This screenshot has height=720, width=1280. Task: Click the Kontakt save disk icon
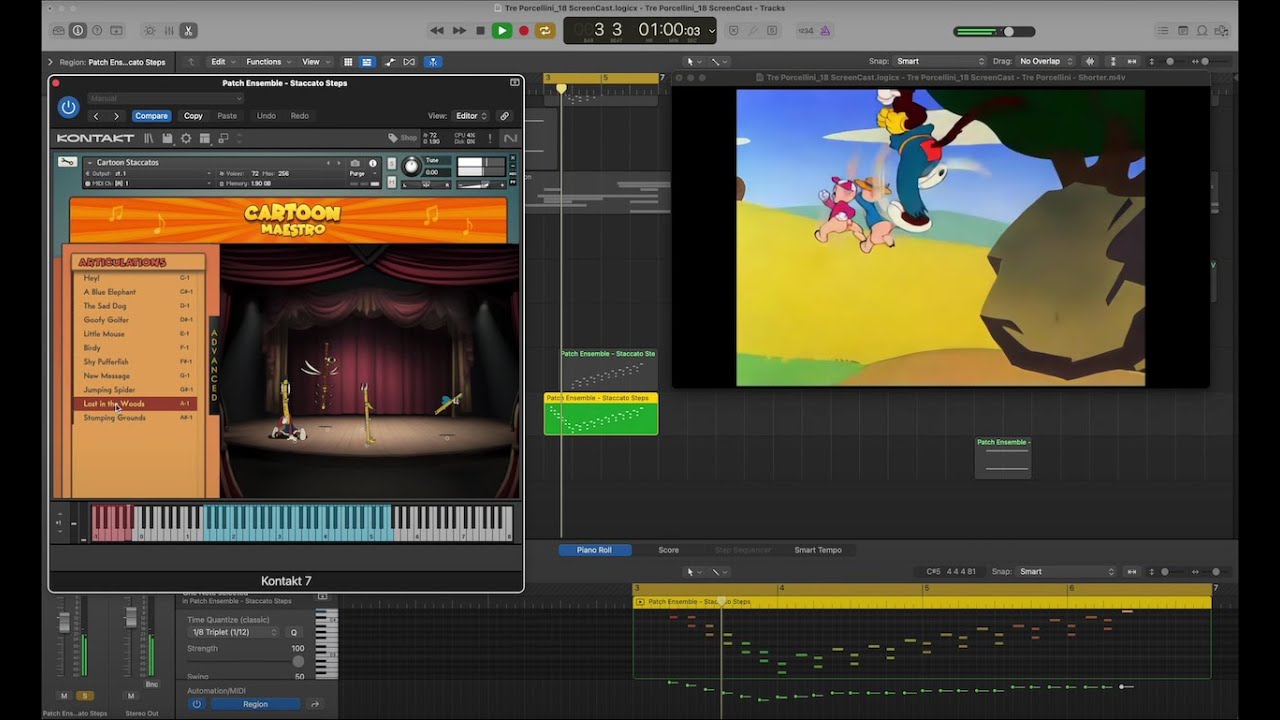[x=167, y=138]
